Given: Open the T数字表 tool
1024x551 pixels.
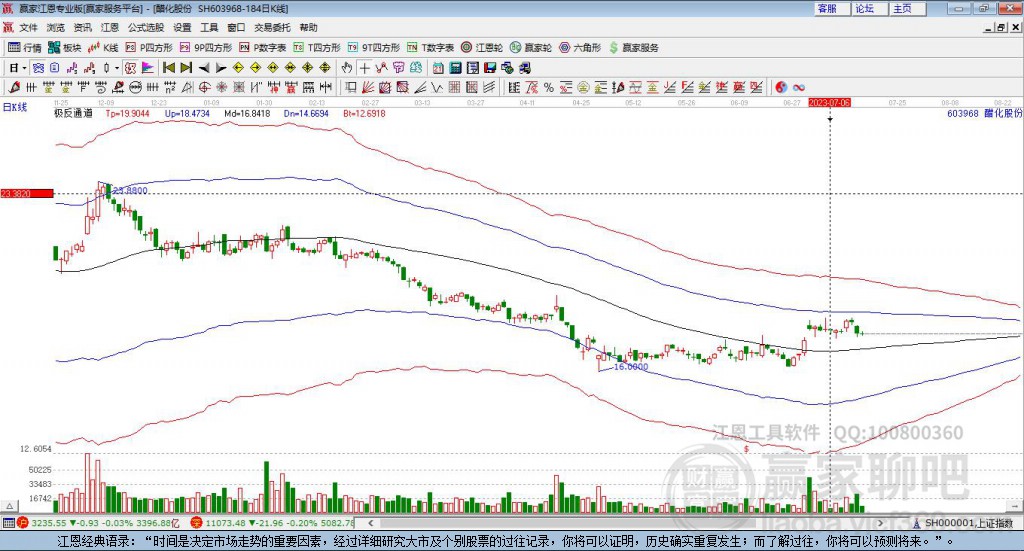Looking at the screenshot, I should (430, 48).
